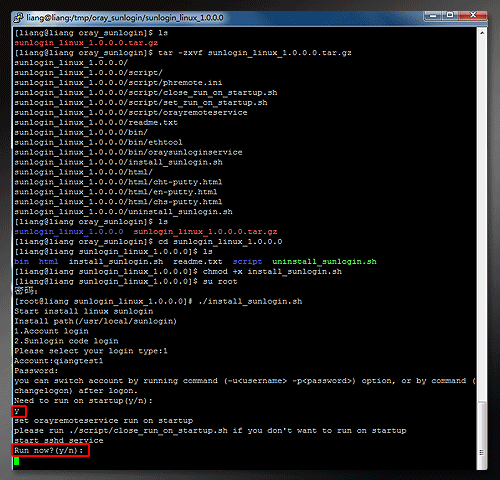
Task: Click the start sshd service line
Action: tap(59, 441)
